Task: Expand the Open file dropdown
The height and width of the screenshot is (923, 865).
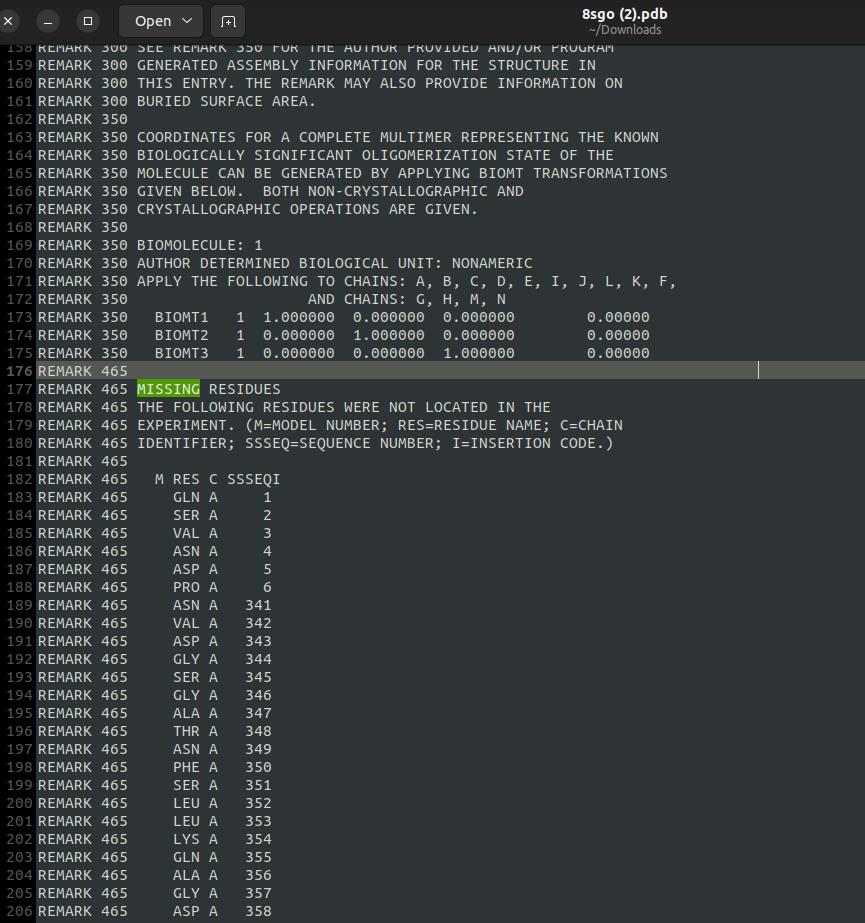Action: pos(162,21)
